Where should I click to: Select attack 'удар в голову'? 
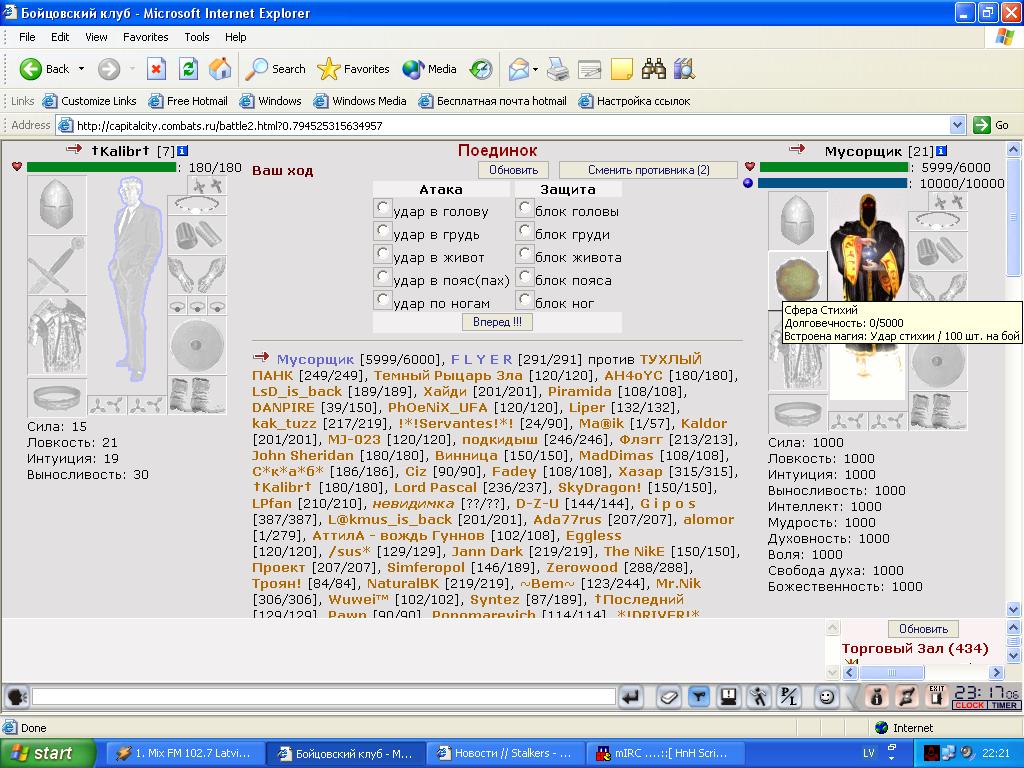pos(383,208)
